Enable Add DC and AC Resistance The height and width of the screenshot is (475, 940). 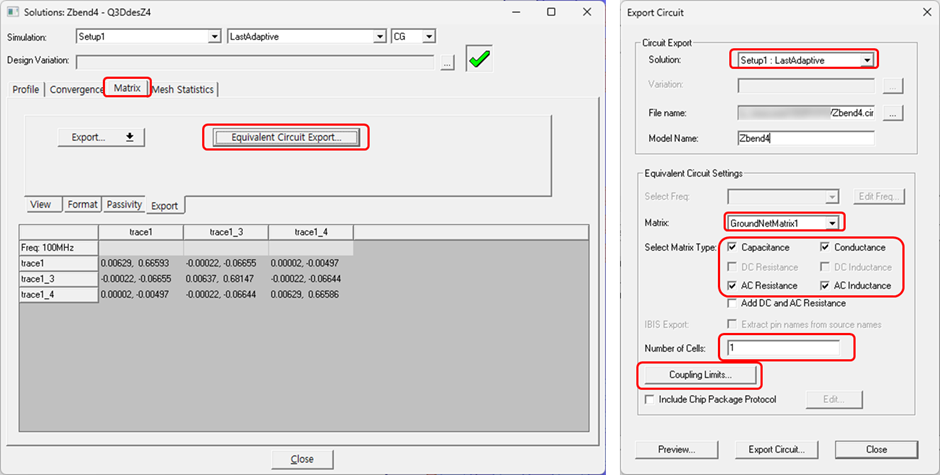click(734, 303)
